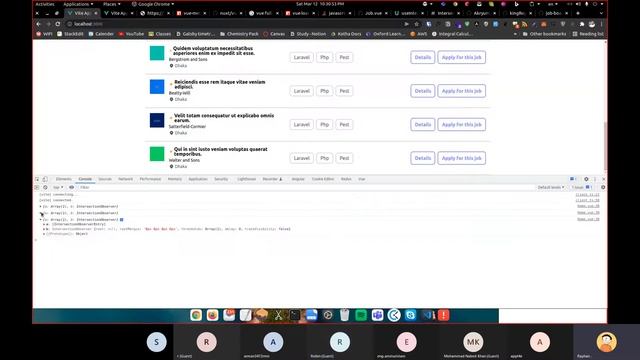640x360 pixels.
Task: Apply for the Walter and Sons job
Action: pos(461,158)
